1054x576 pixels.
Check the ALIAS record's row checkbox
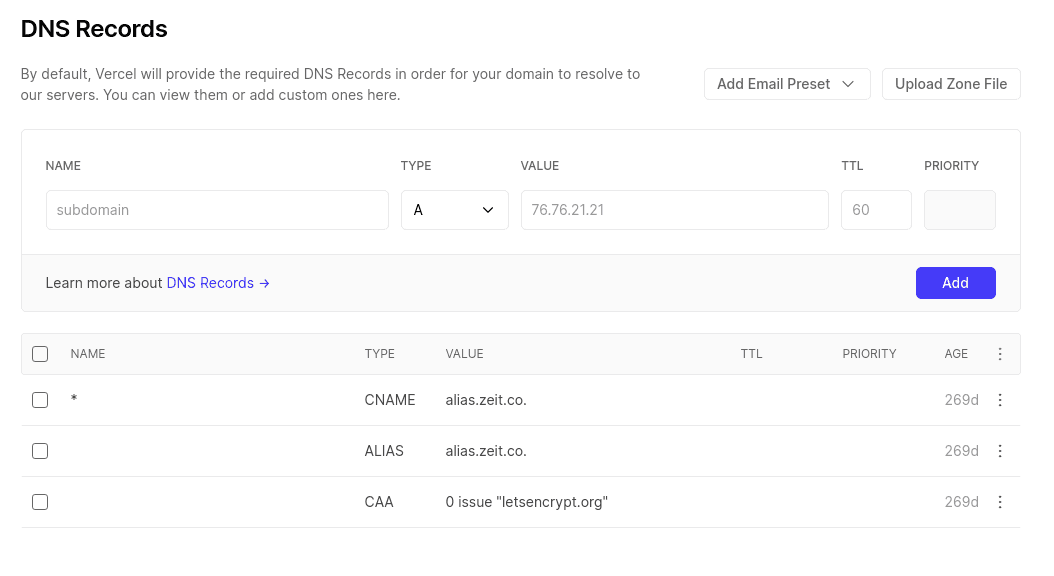[x=40, y=451]
